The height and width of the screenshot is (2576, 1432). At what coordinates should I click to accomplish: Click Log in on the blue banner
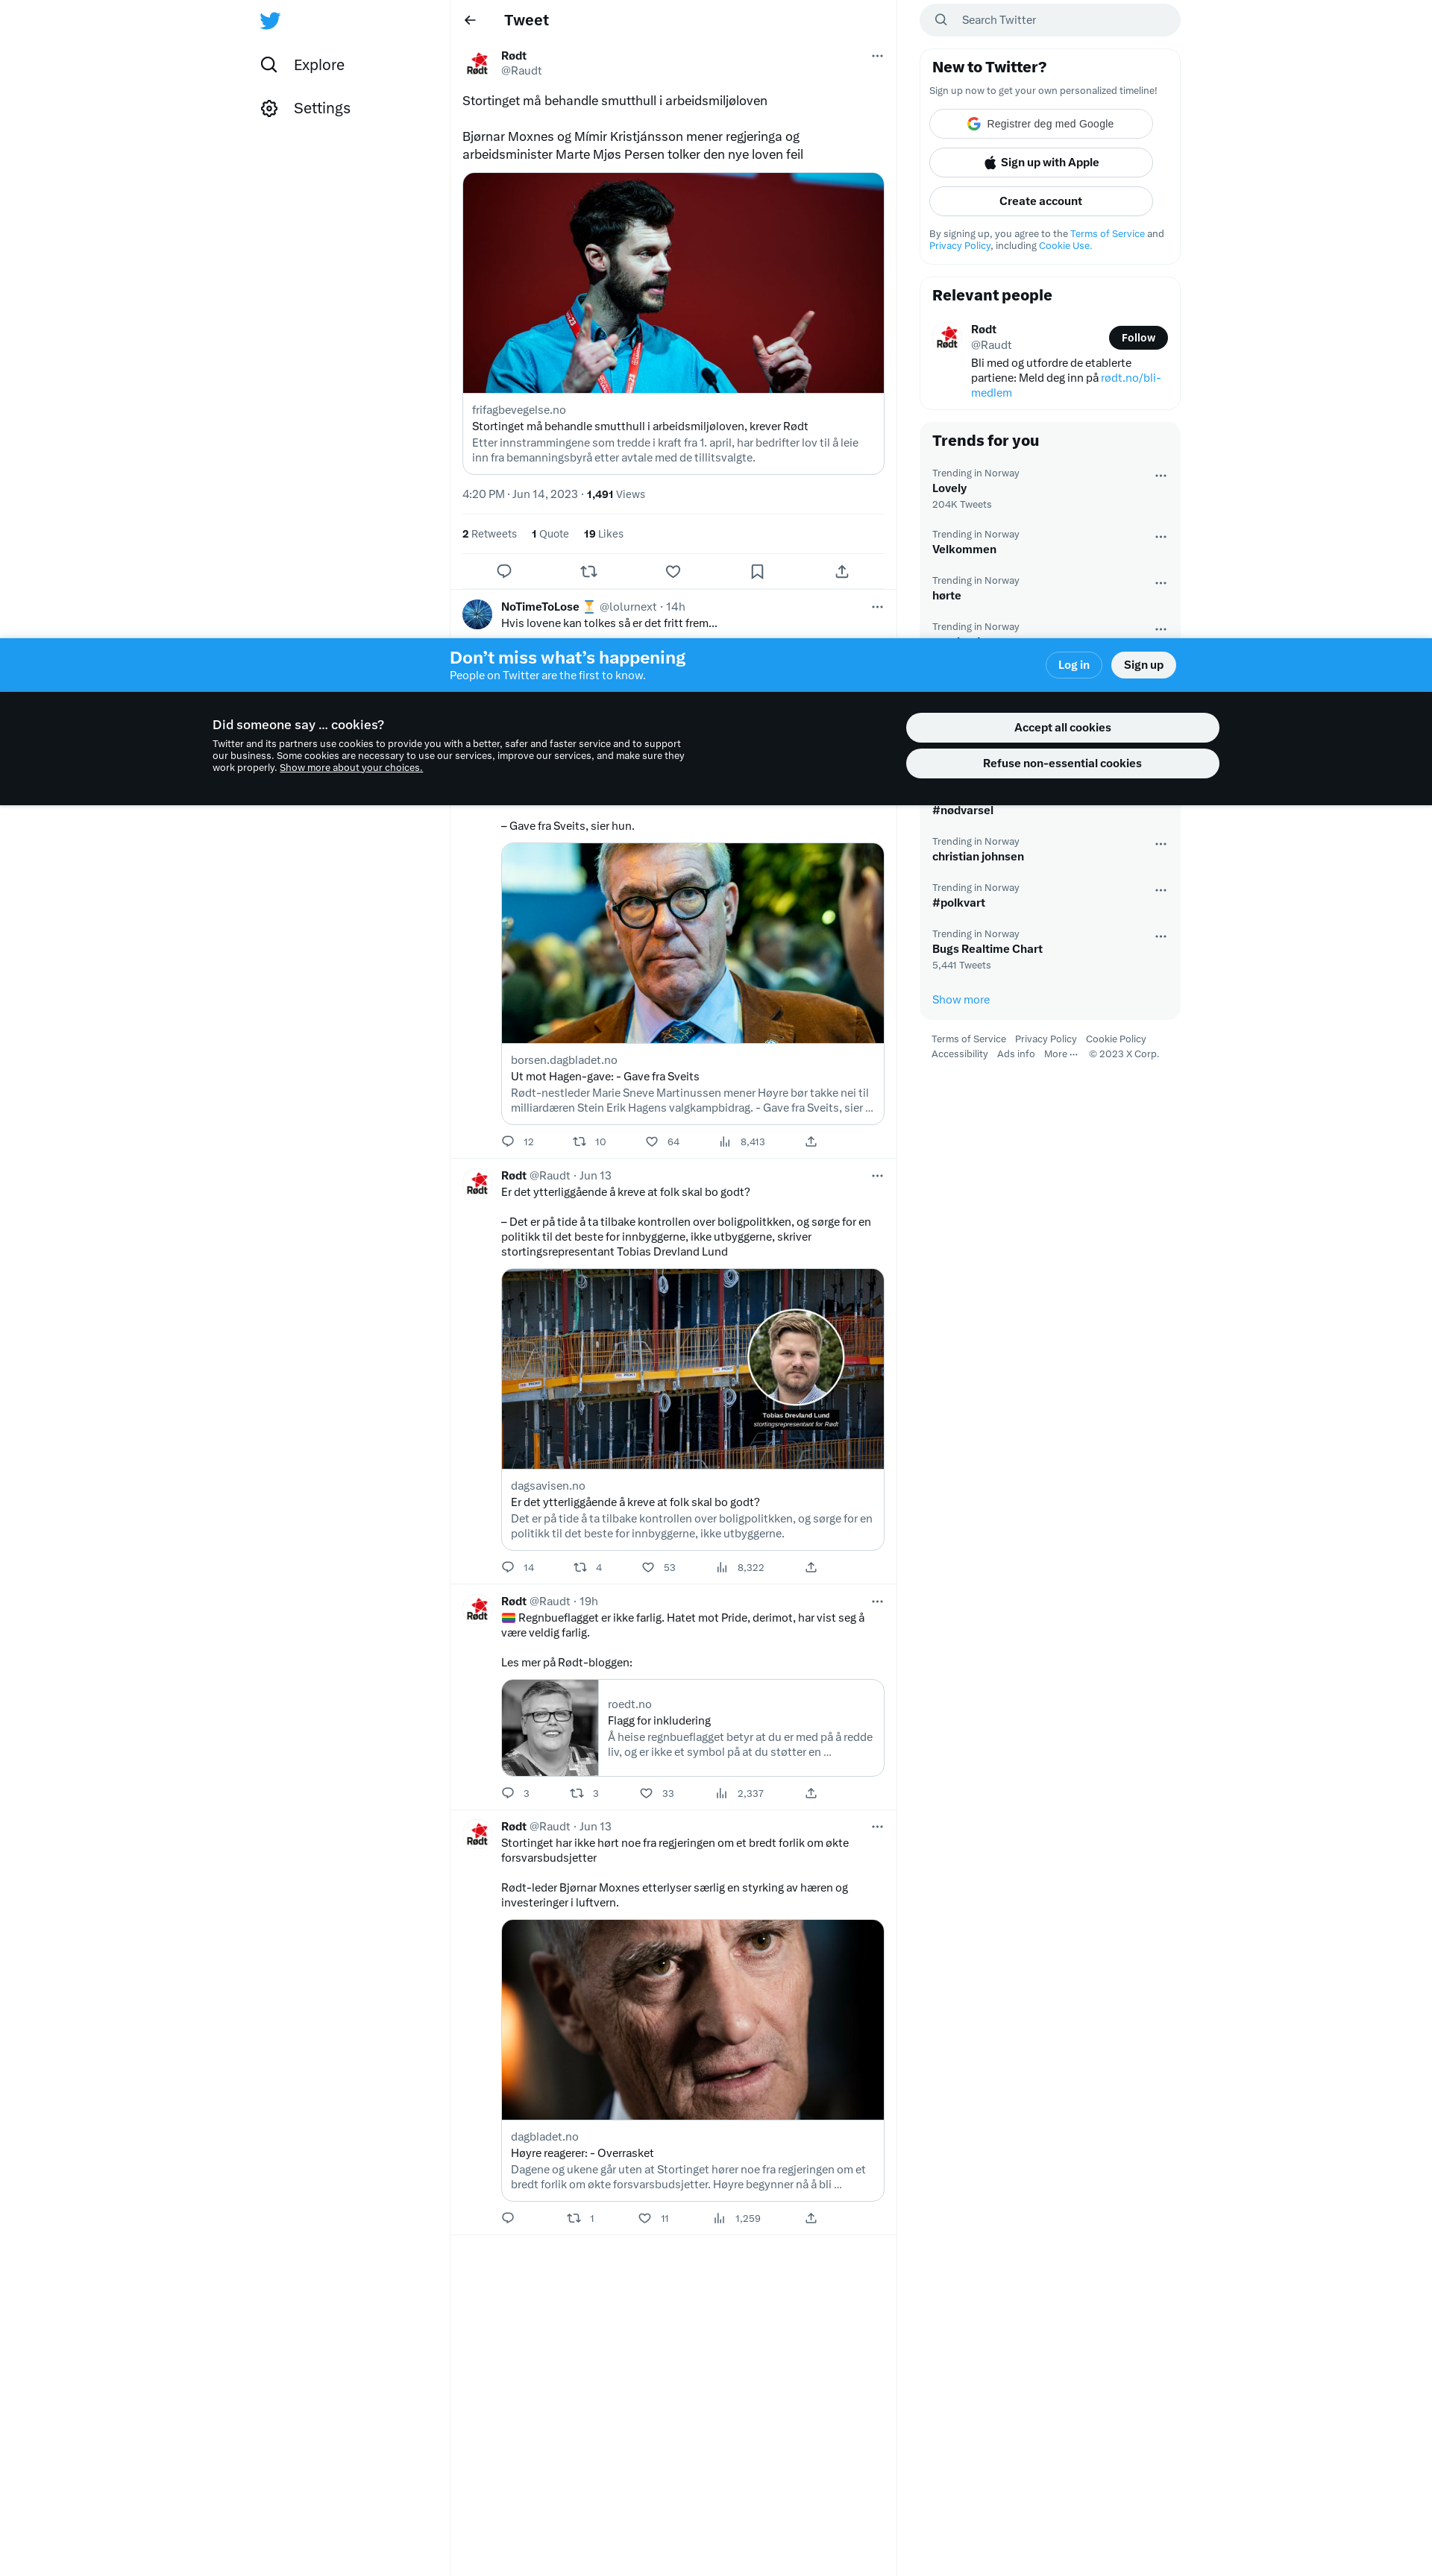(x=1073, y=665)
